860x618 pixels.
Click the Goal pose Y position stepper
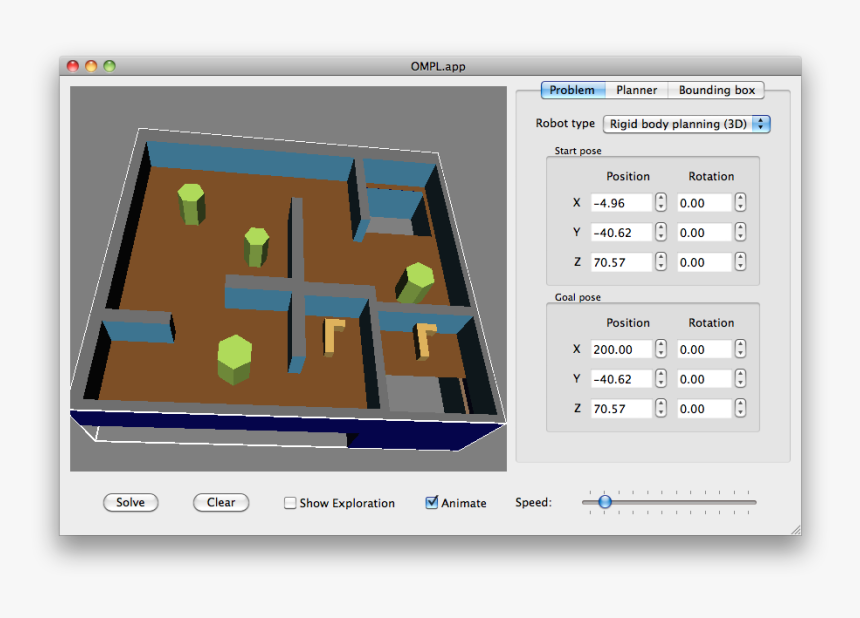coord(661,378)
